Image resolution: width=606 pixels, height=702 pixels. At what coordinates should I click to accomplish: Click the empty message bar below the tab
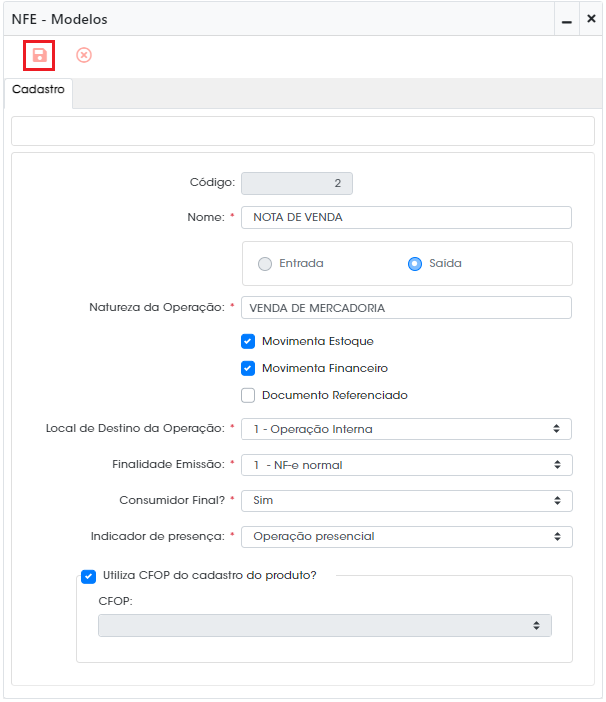(303, 131)
